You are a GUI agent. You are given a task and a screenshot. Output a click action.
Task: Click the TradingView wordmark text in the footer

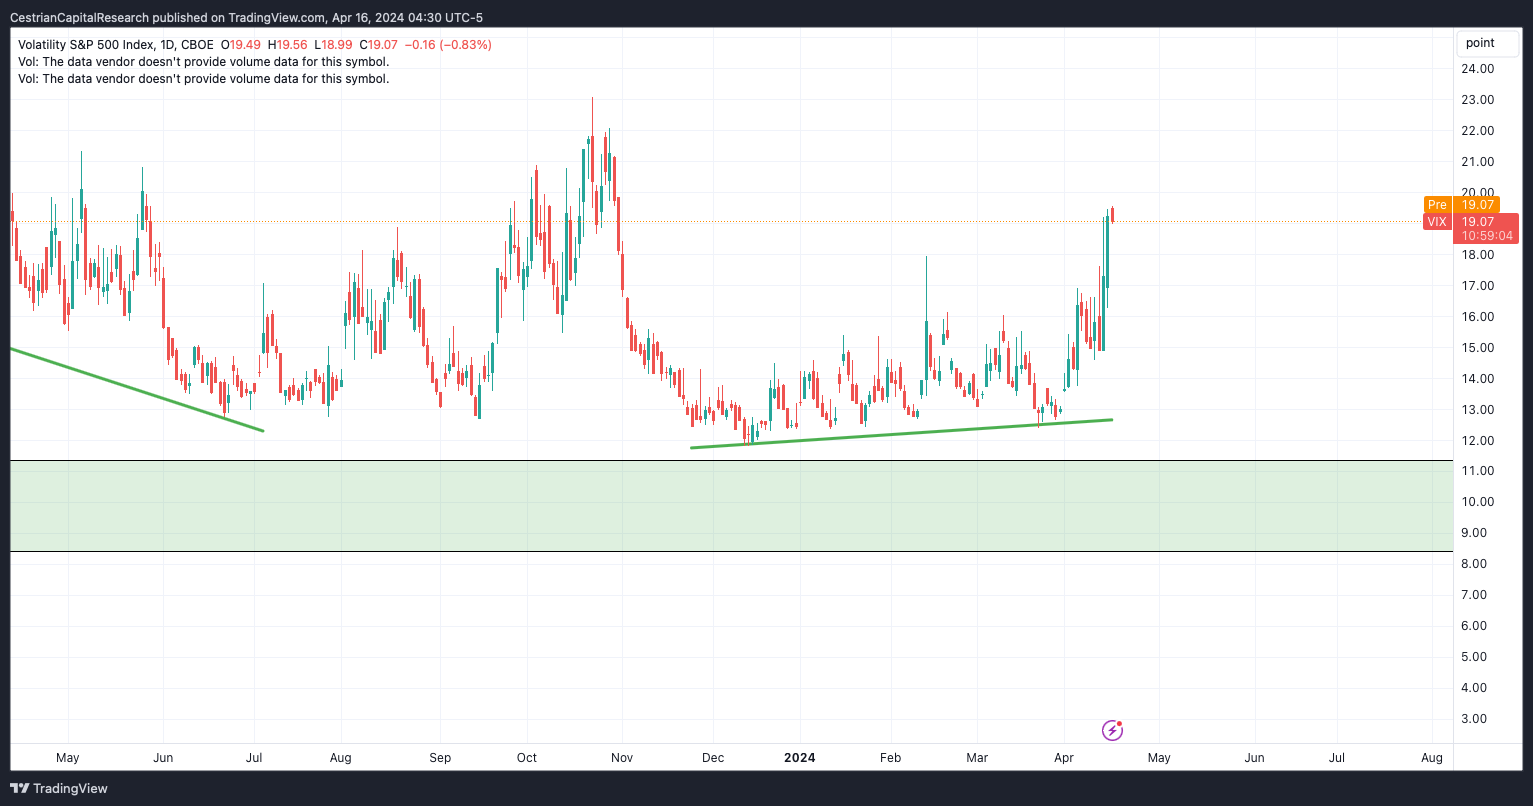click(x=70, y=788)
